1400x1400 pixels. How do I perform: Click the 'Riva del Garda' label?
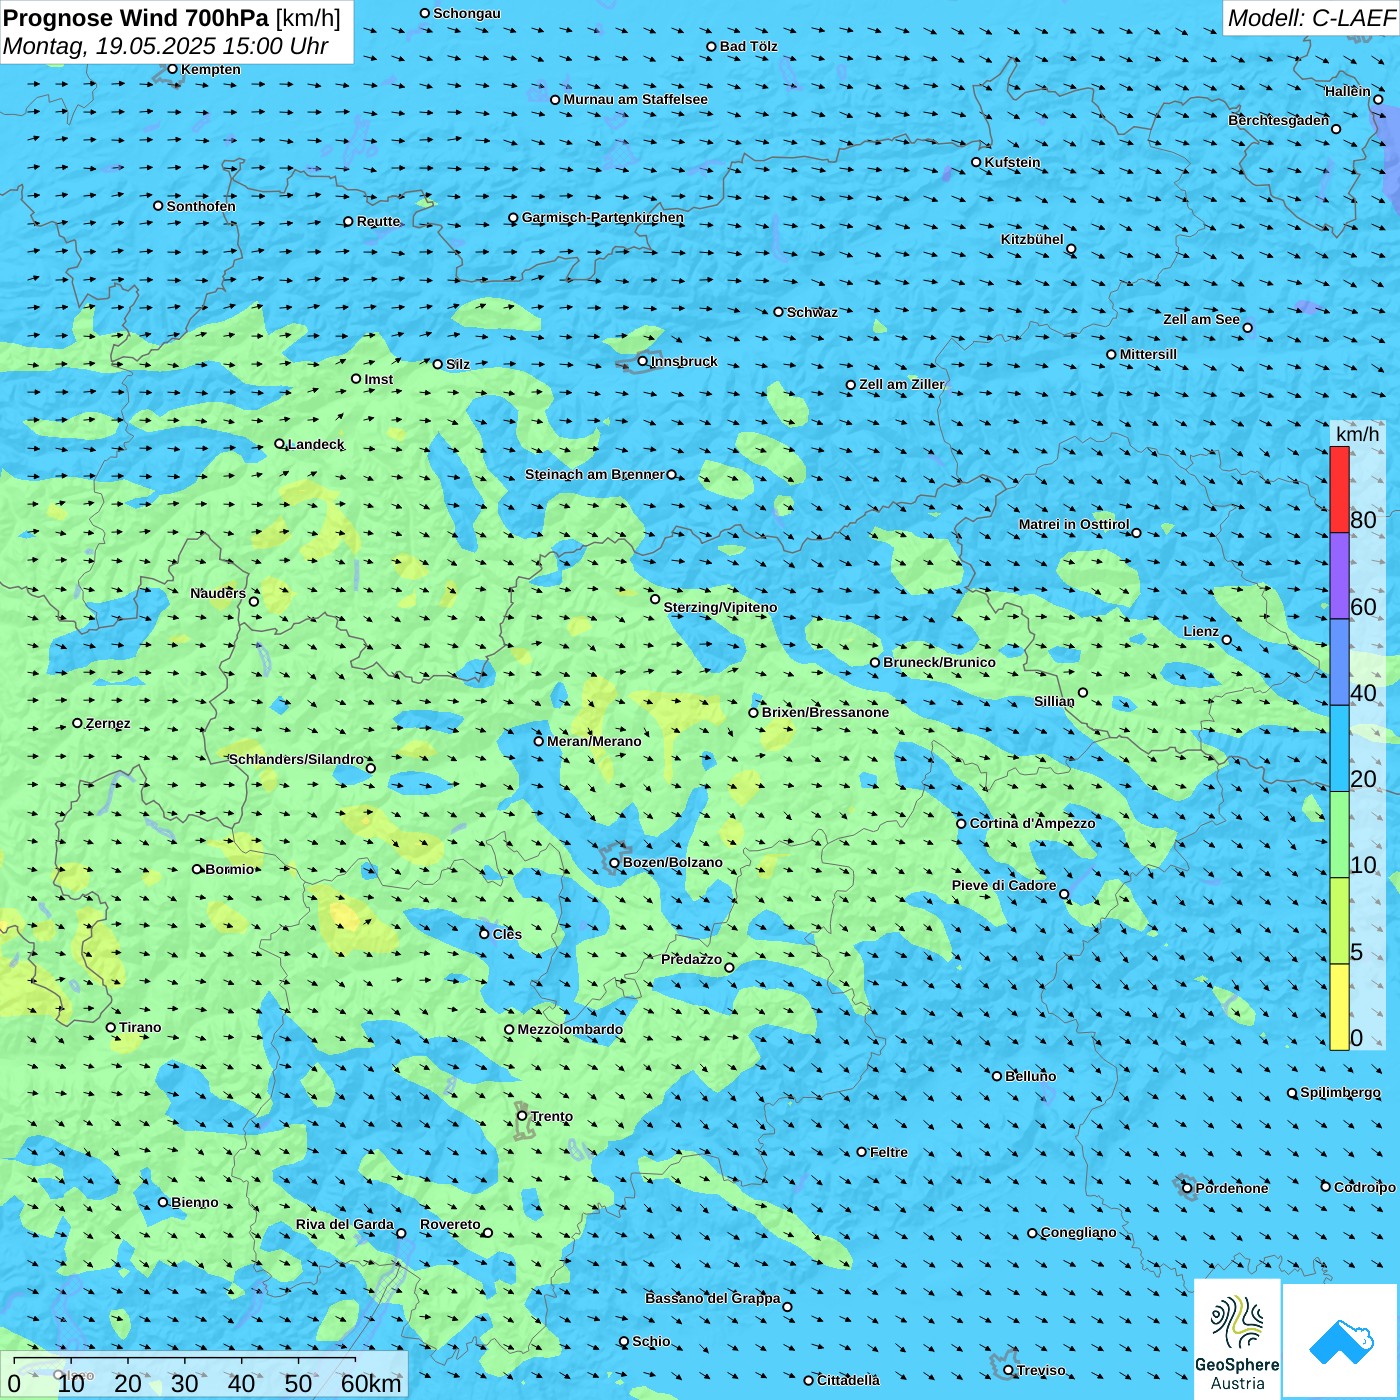[x=345, y=1224]
